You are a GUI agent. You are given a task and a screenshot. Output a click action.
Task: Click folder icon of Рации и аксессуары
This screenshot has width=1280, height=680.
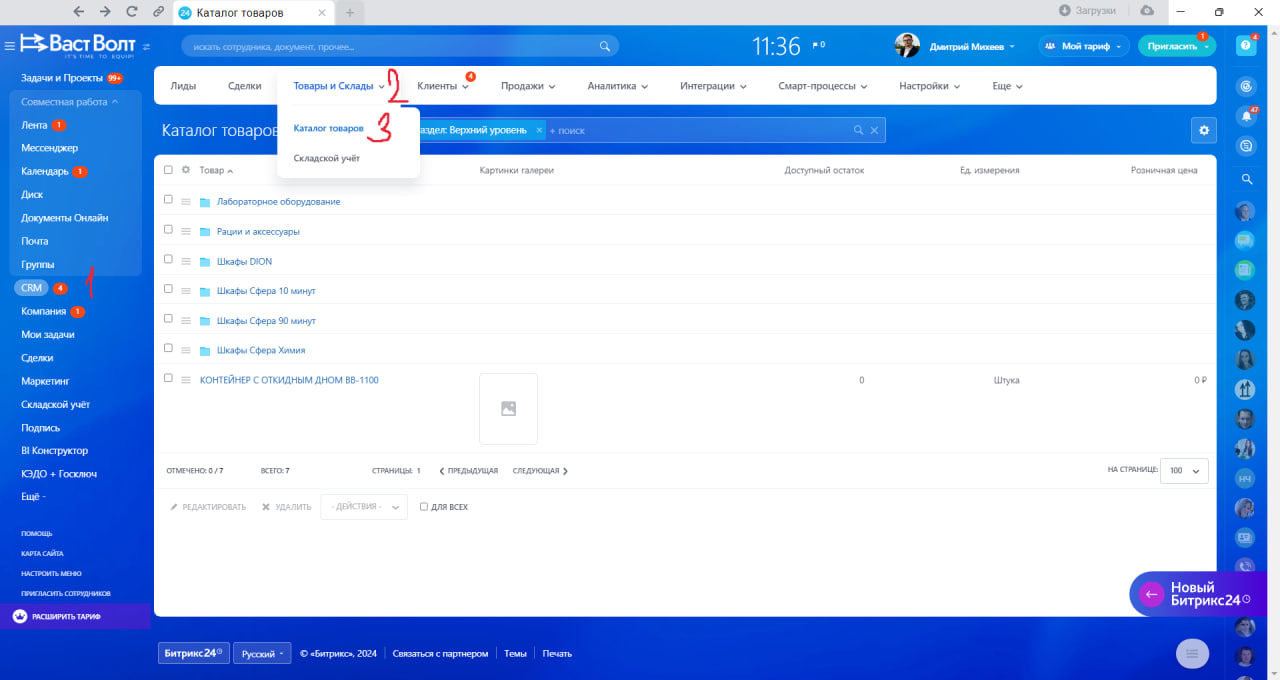click(205, 232)
